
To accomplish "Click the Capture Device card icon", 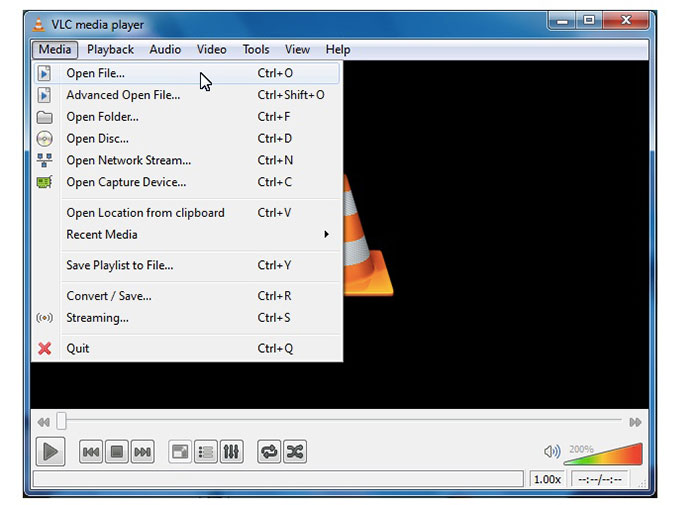I will 44,182.
